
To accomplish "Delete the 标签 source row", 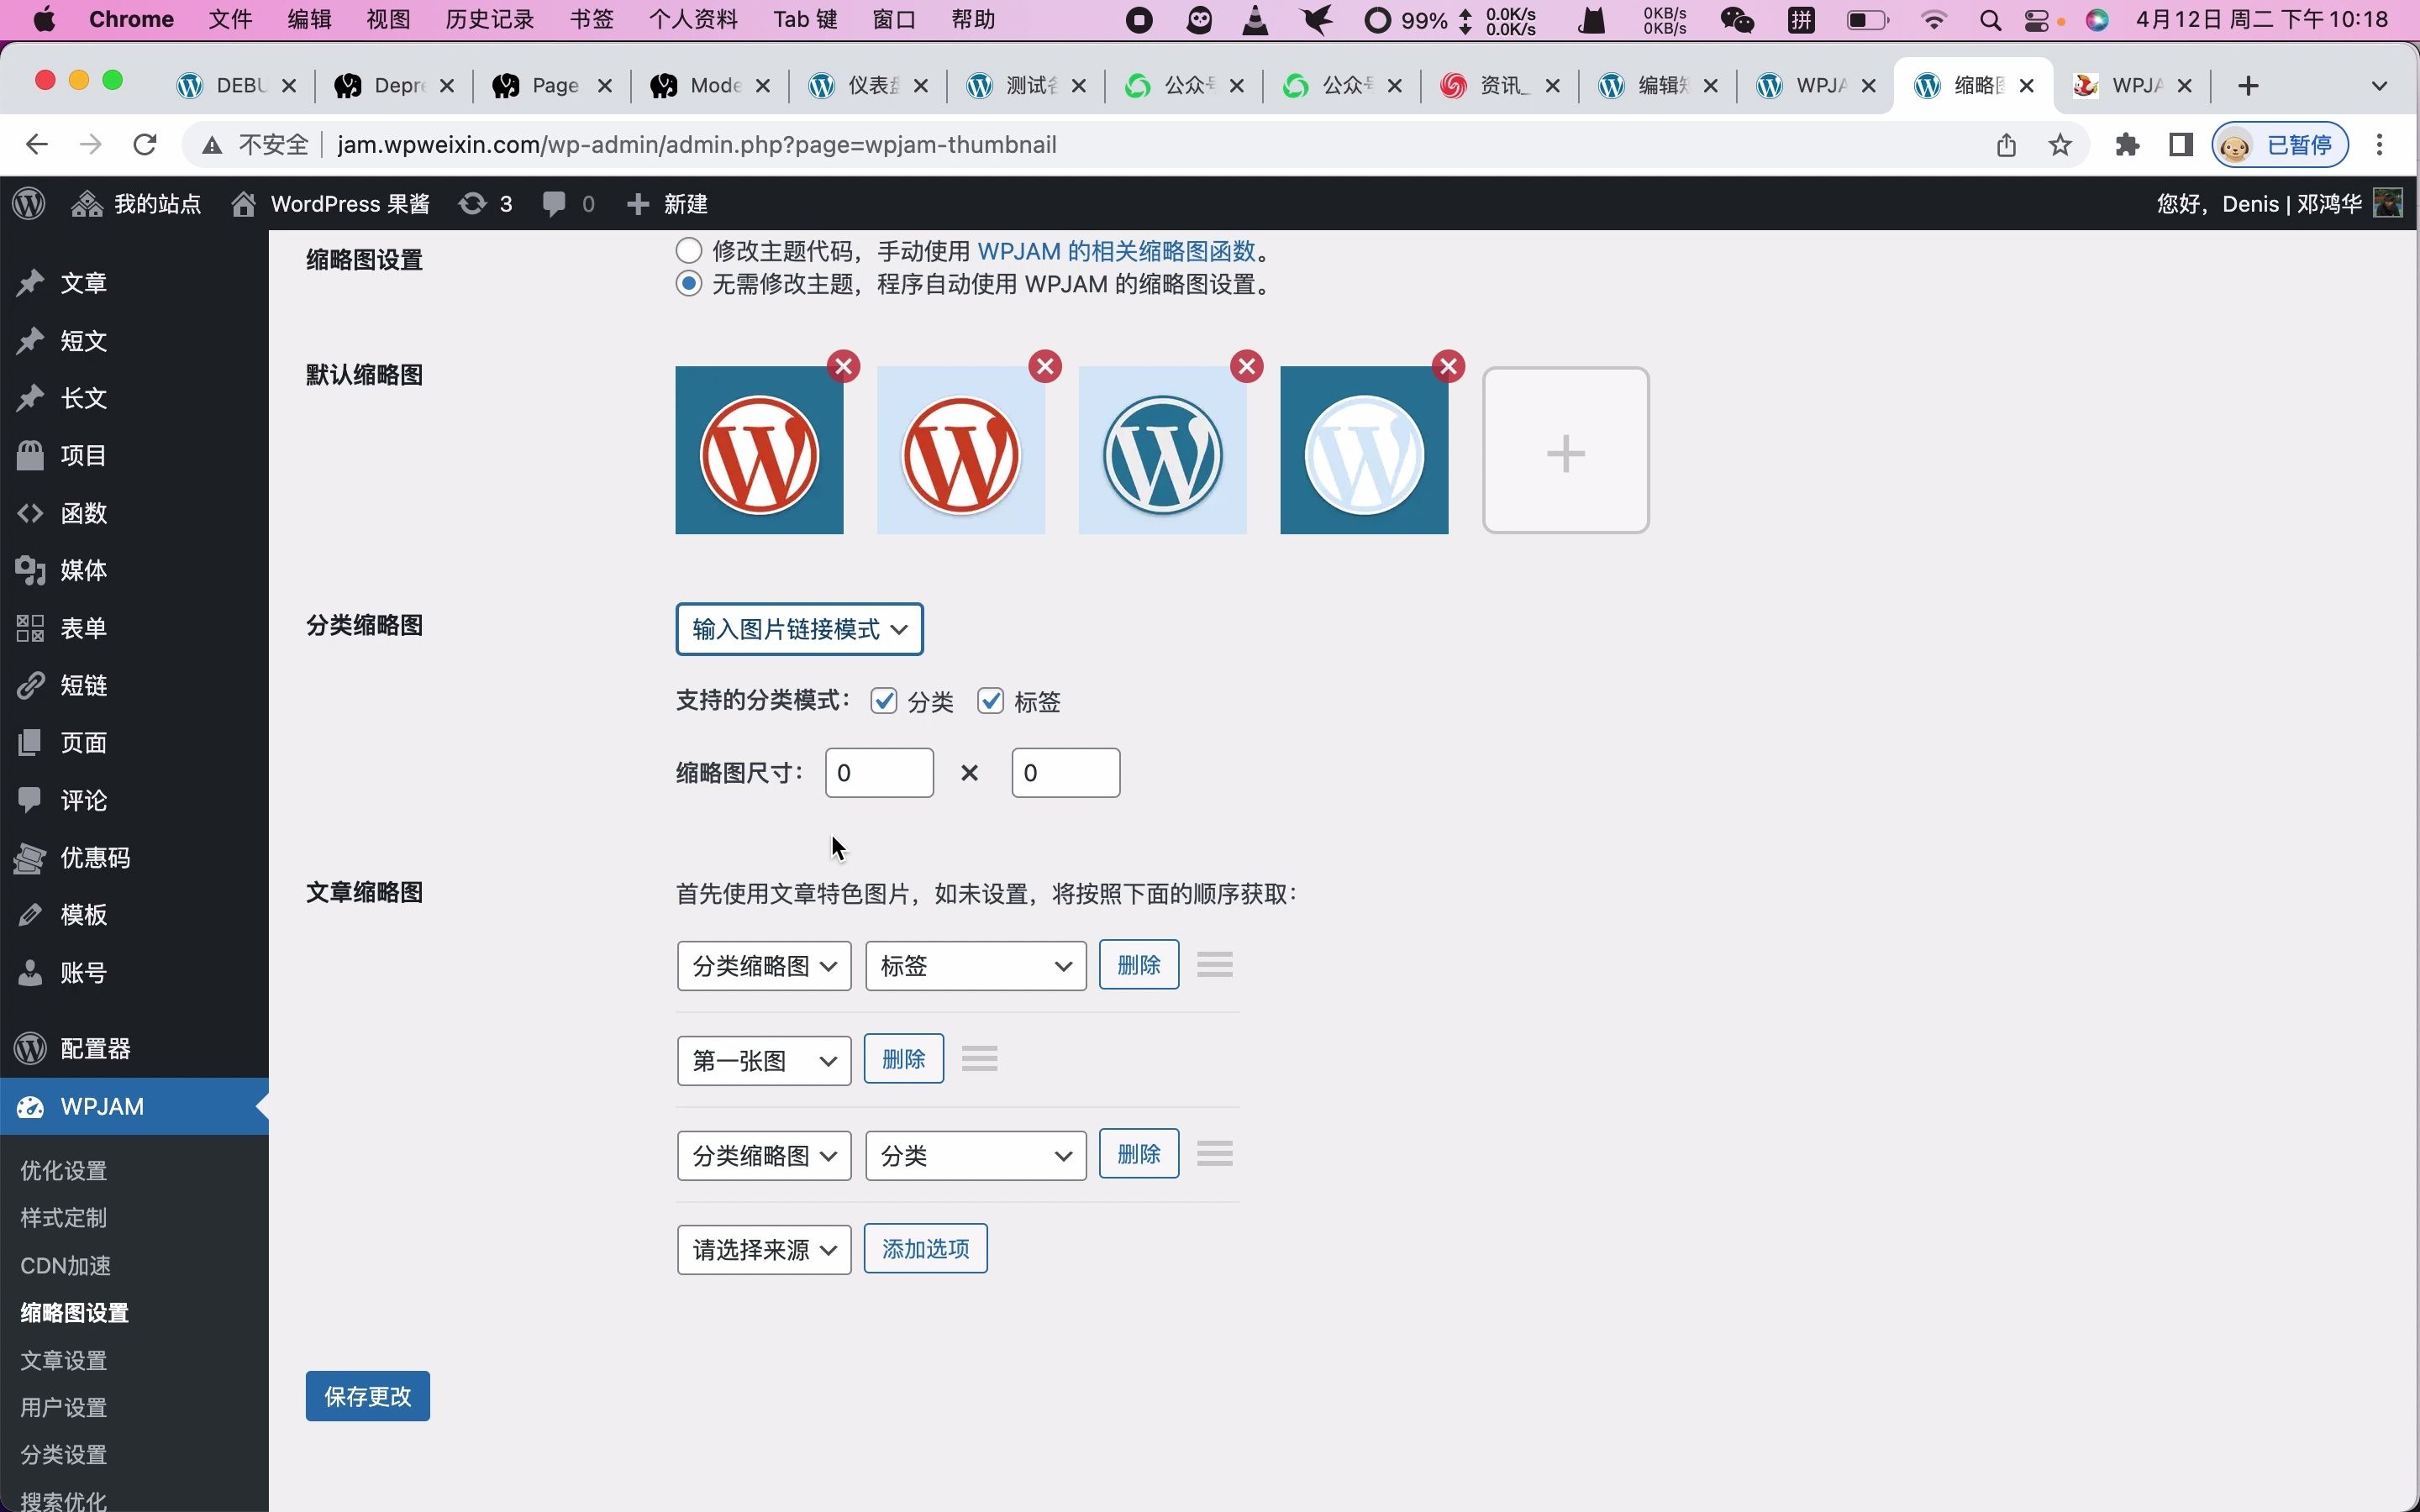I will click(x=1139, y=965).
